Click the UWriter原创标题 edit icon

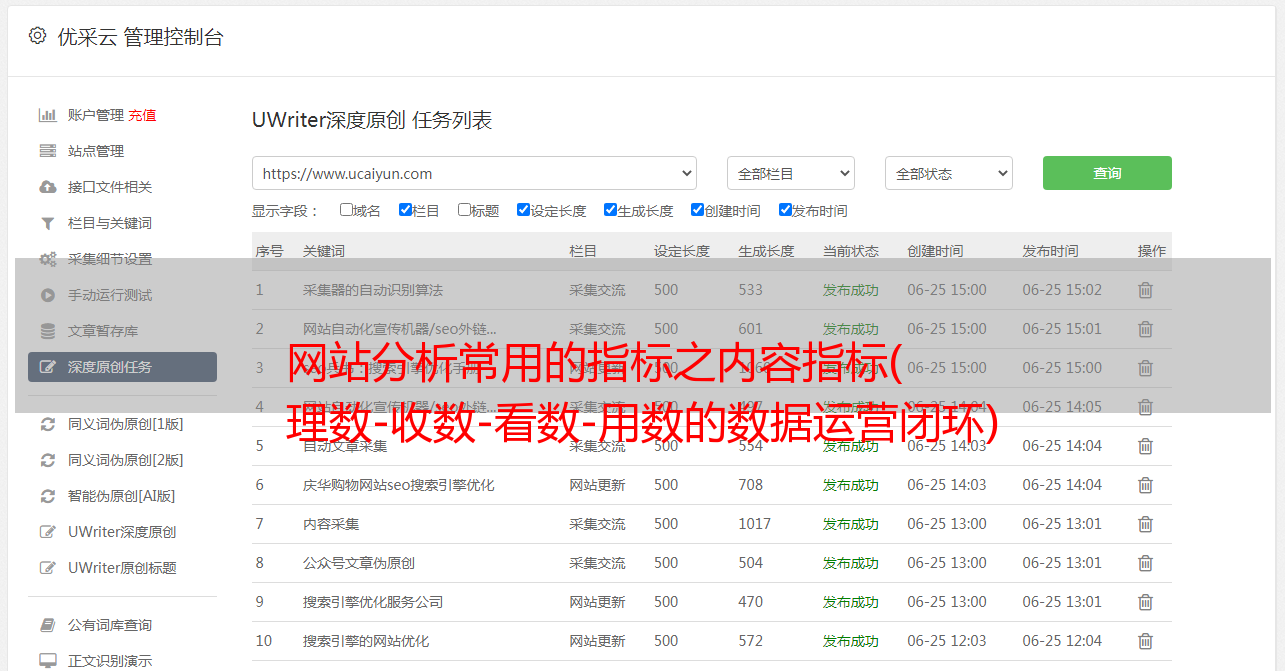47,568
